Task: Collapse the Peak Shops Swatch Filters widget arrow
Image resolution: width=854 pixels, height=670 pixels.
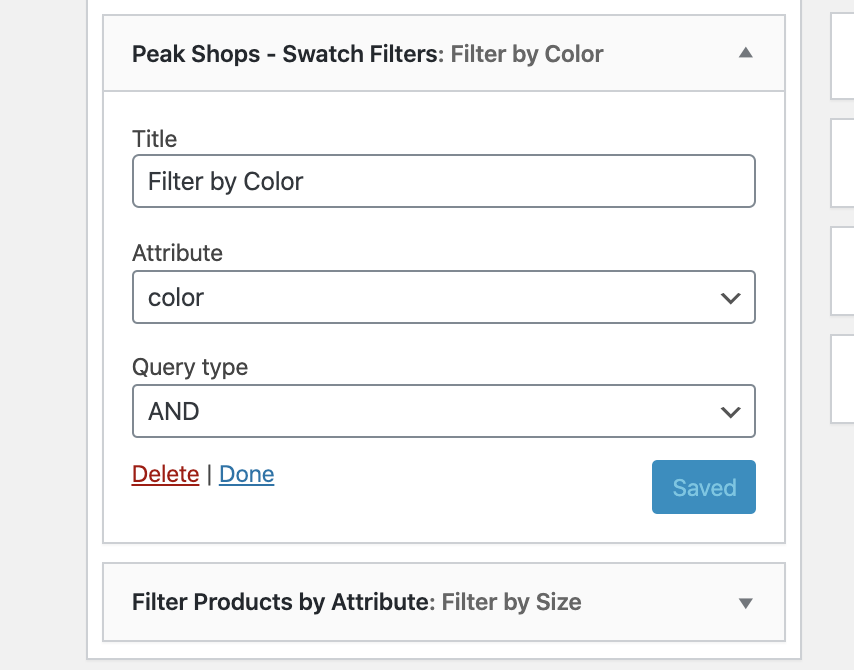Action: point(745,53)
